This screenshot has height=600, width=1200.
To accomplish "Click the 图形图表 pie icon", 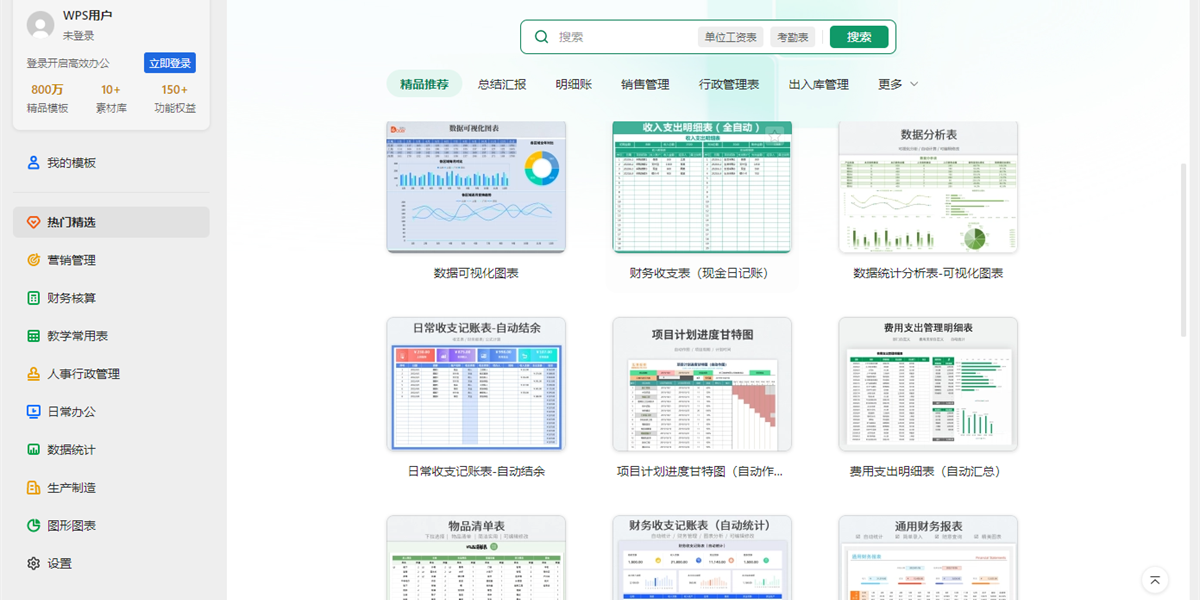I will point(33,526).
